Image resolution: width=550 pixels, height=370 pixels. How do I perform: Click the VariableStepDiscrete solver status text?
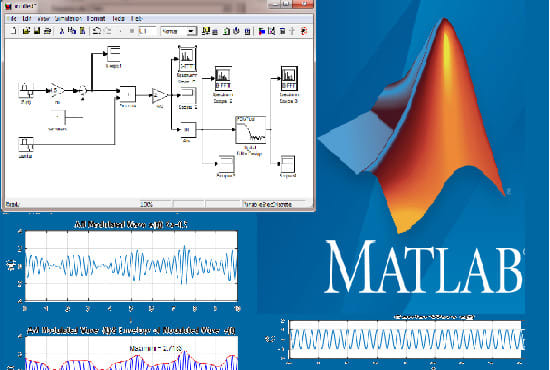coord(268,204)
